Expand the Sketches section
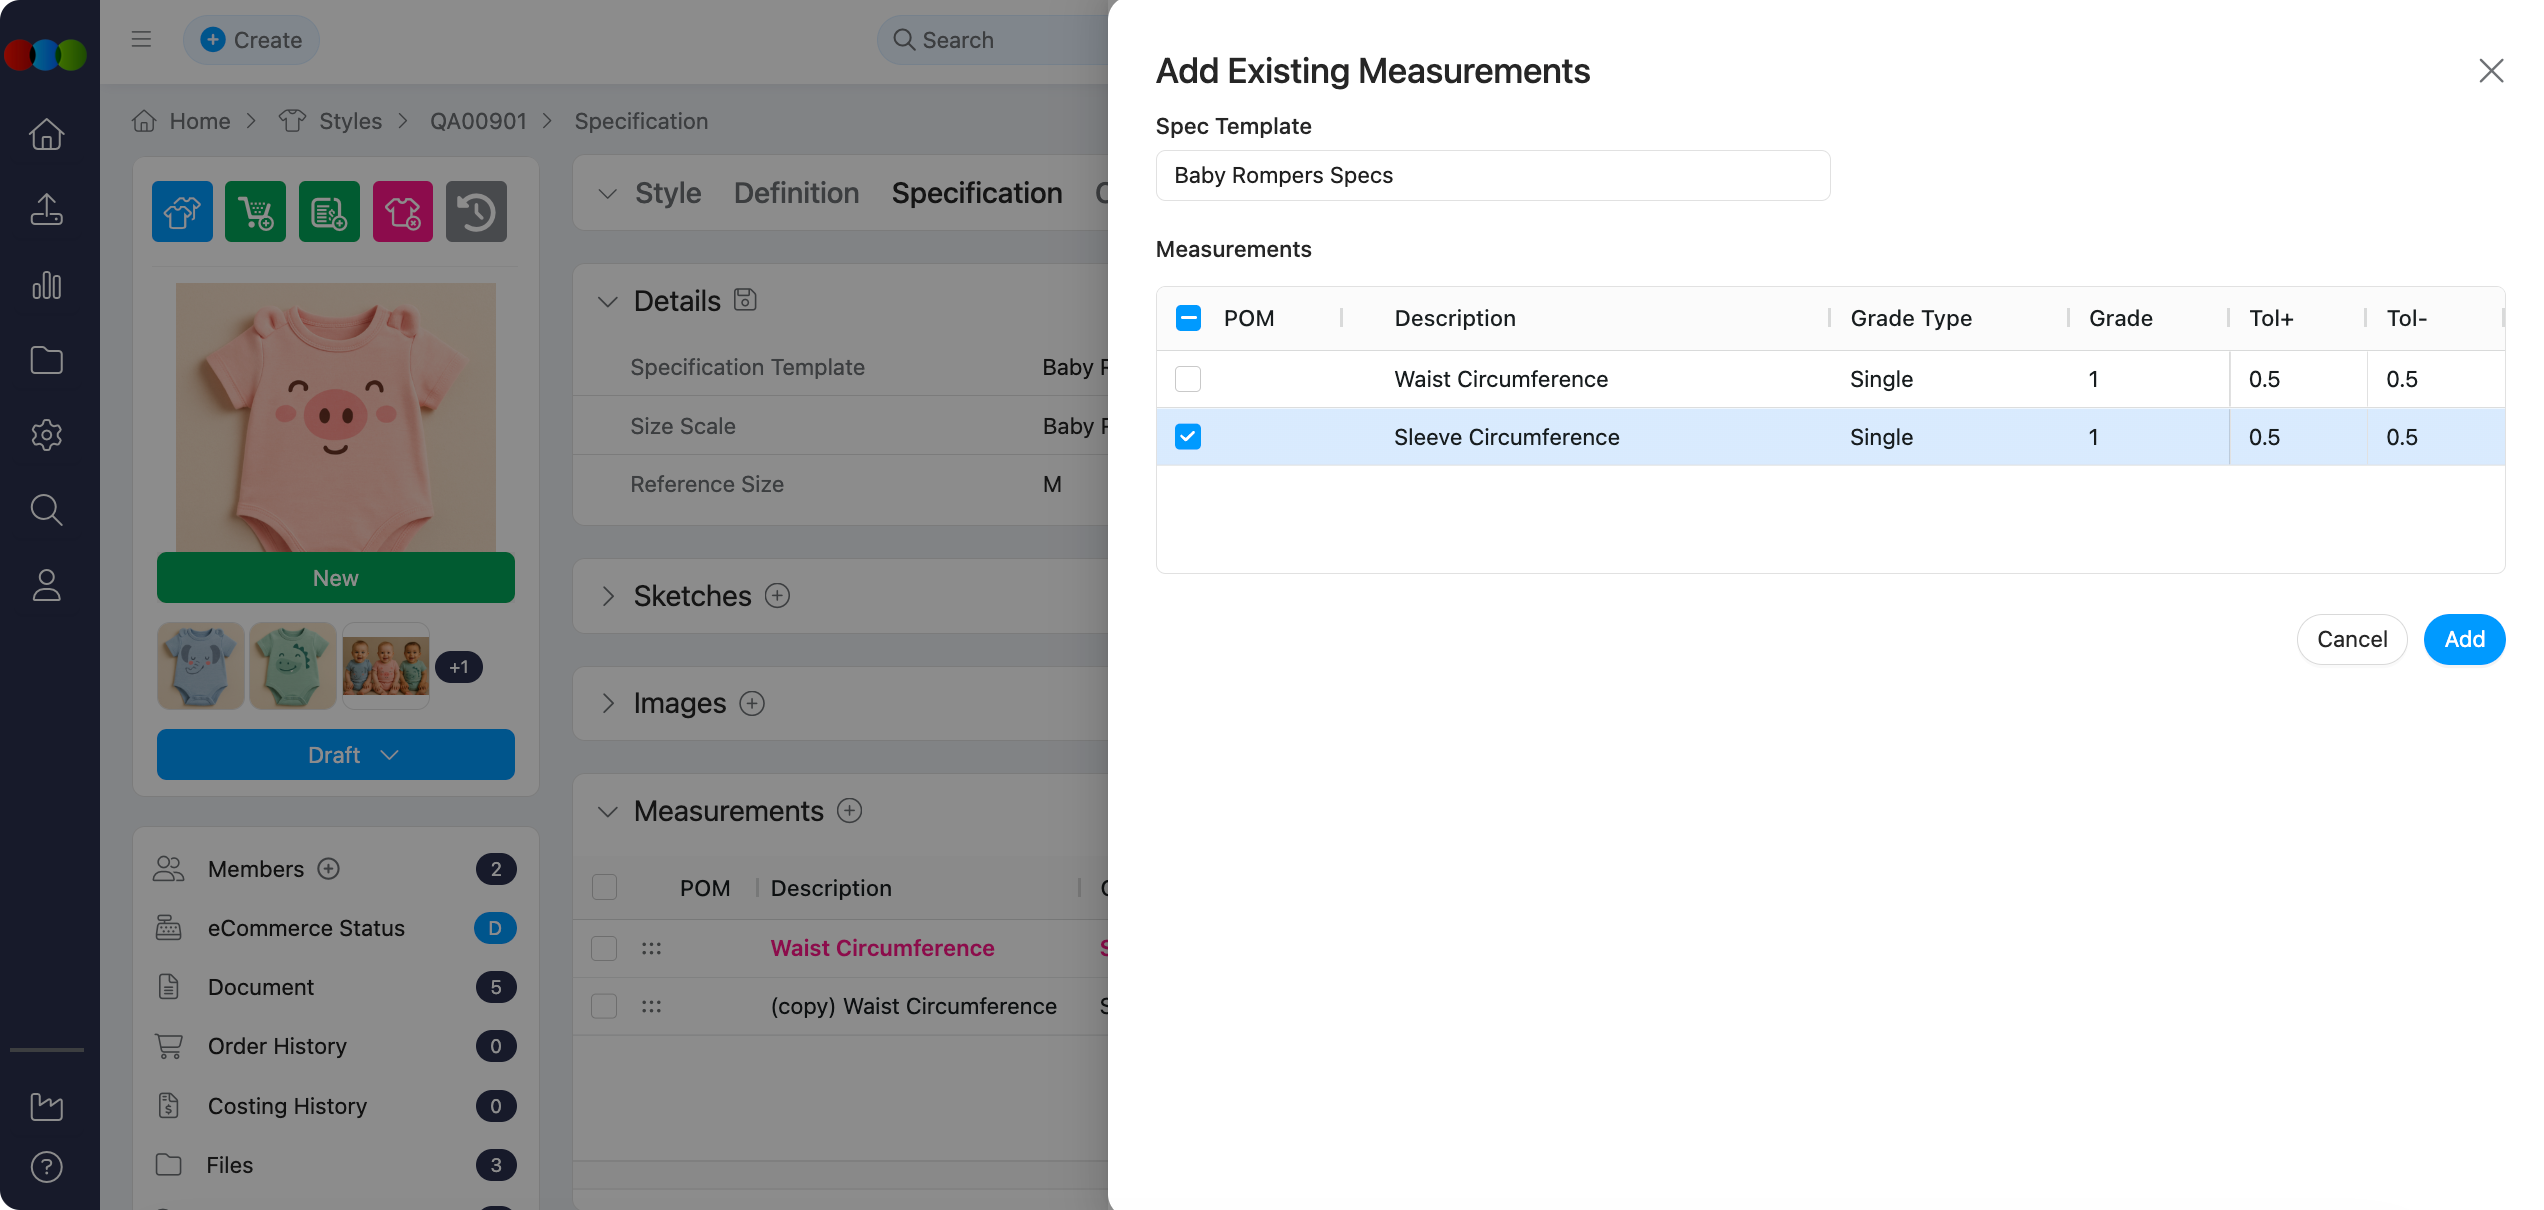Screen dimensions: 2544x1210 (608, 596)
